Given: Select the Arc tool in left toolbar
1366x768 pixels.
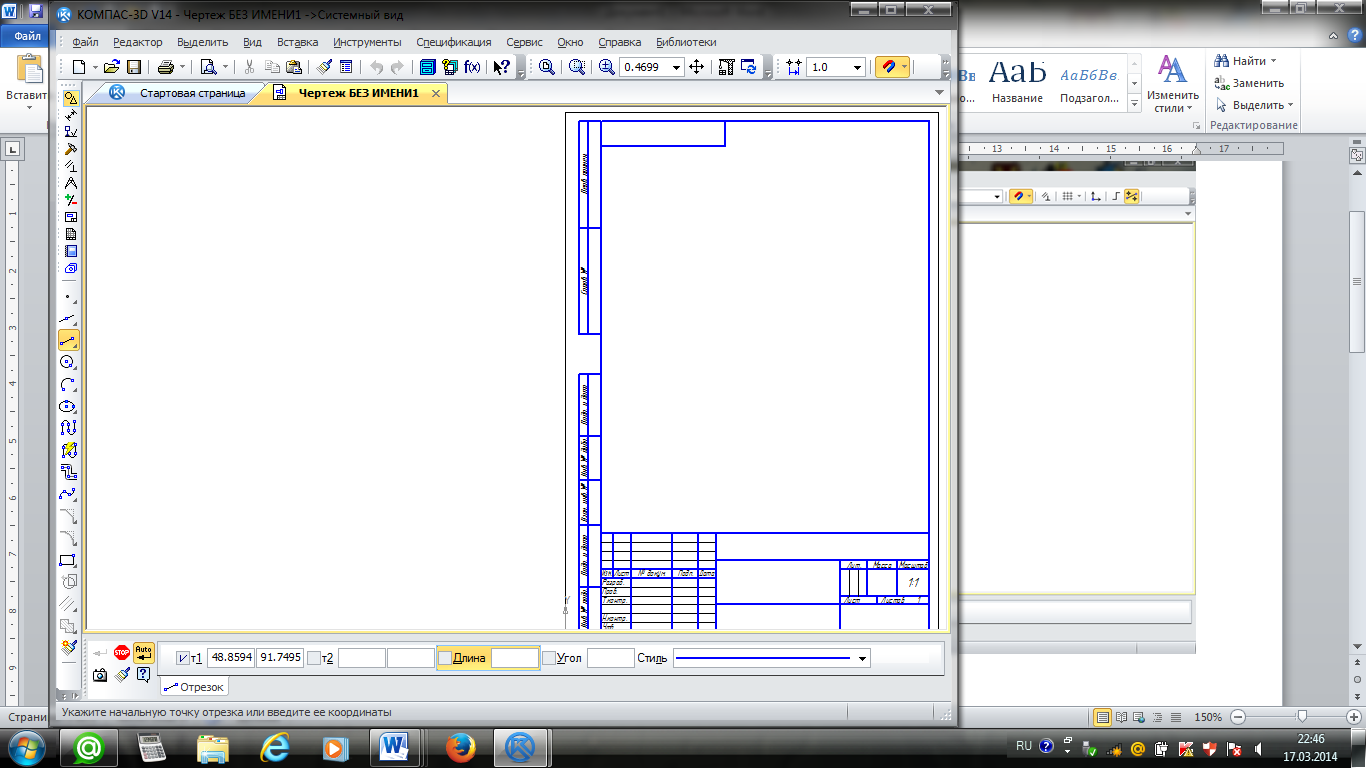Looking at the screenshot, I should point(69,384).
